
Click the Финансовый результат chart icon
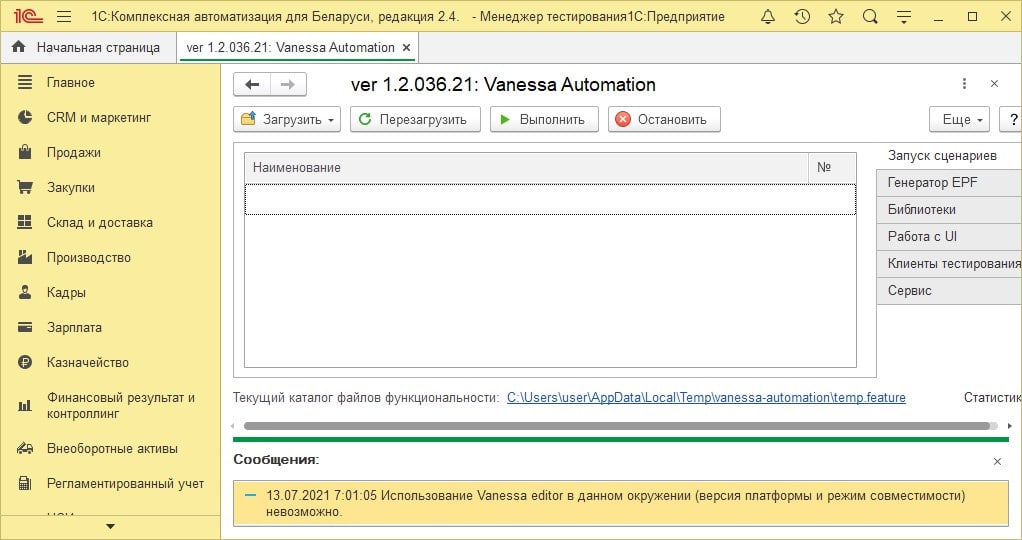pyautogui.click(x=25, y=406)
